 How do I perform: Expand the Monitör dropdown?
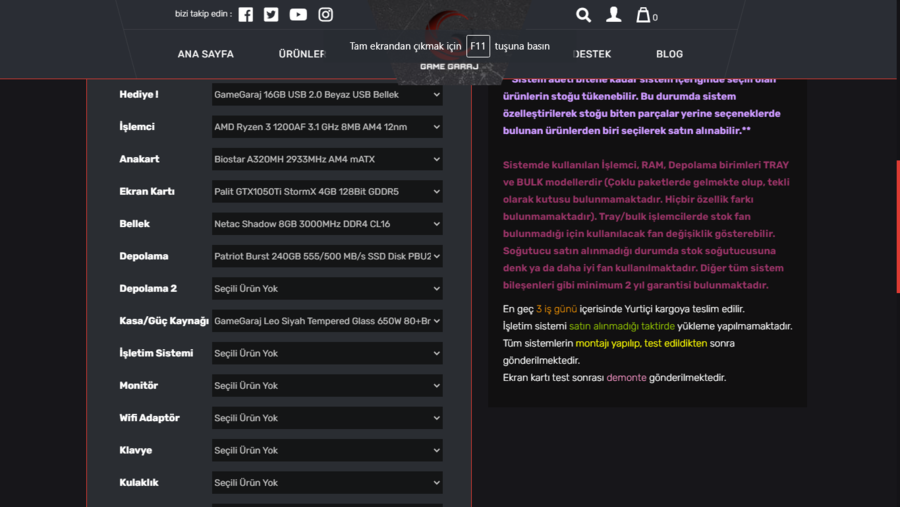point(327,386)
